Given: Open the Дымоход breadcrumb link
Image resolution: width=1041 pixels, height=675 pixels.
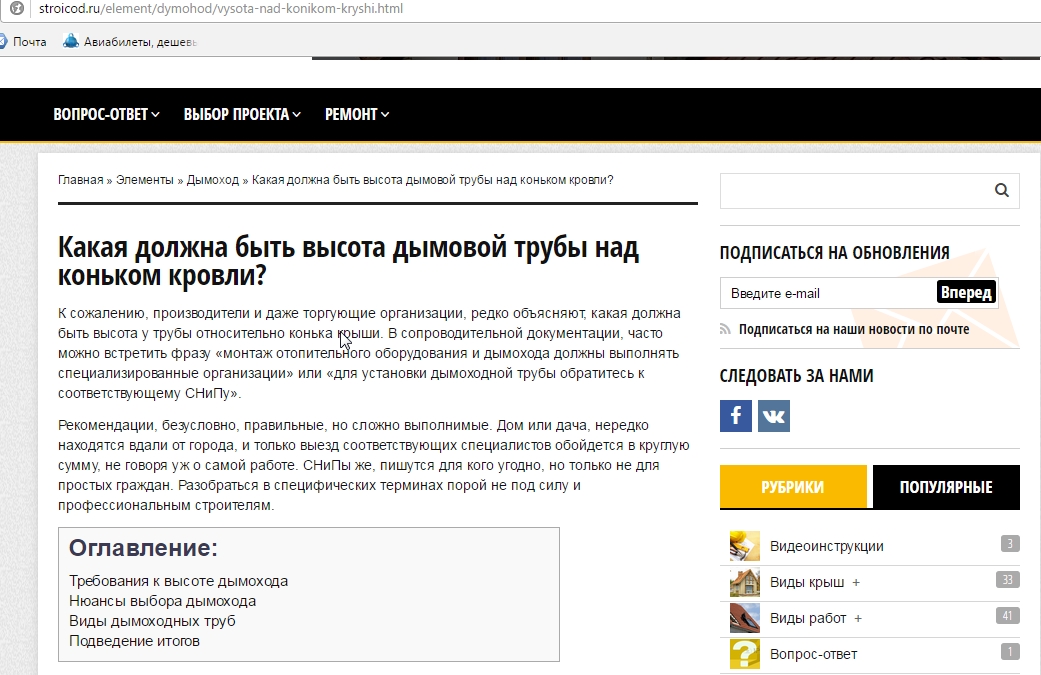Looking at the screenshot, I should pyautogui.click(x=212, y=180).
